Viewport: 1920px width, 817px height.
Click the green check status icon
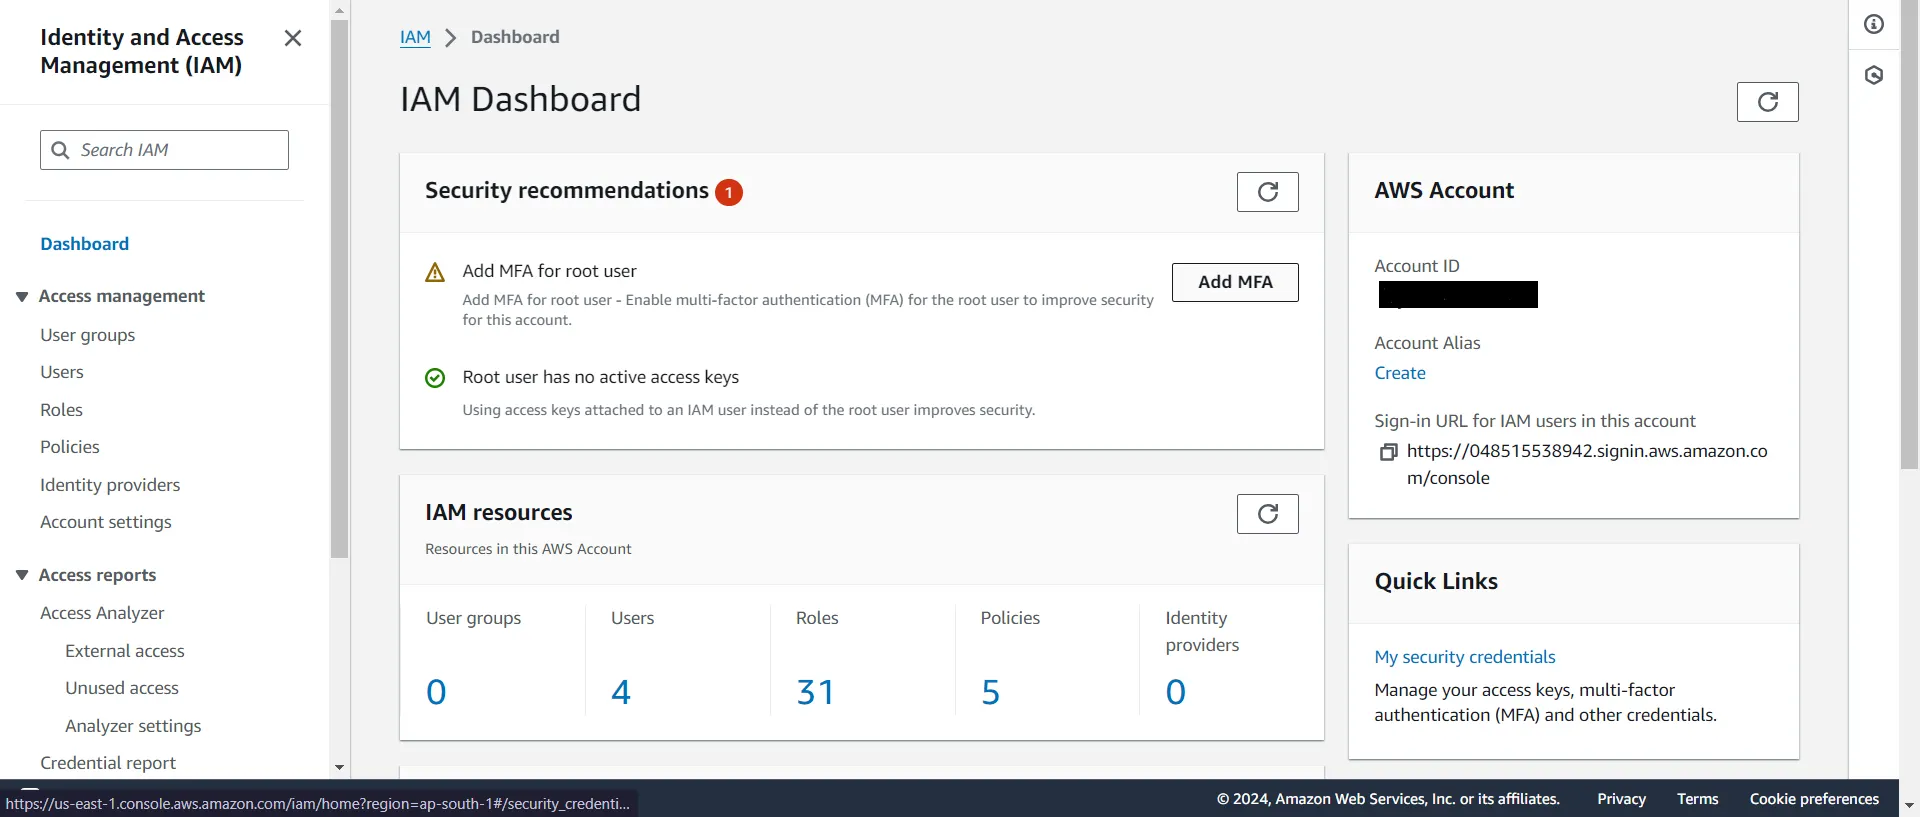435,378
